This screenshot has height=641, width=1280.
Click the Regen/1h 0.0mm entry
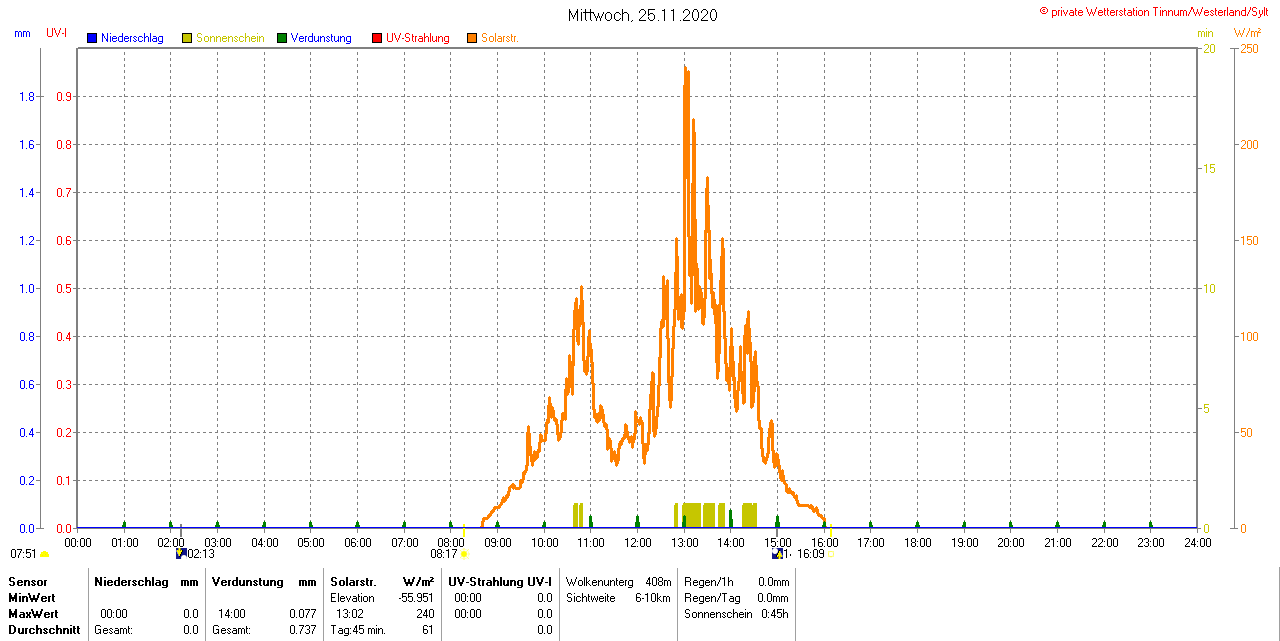[736, 582]
